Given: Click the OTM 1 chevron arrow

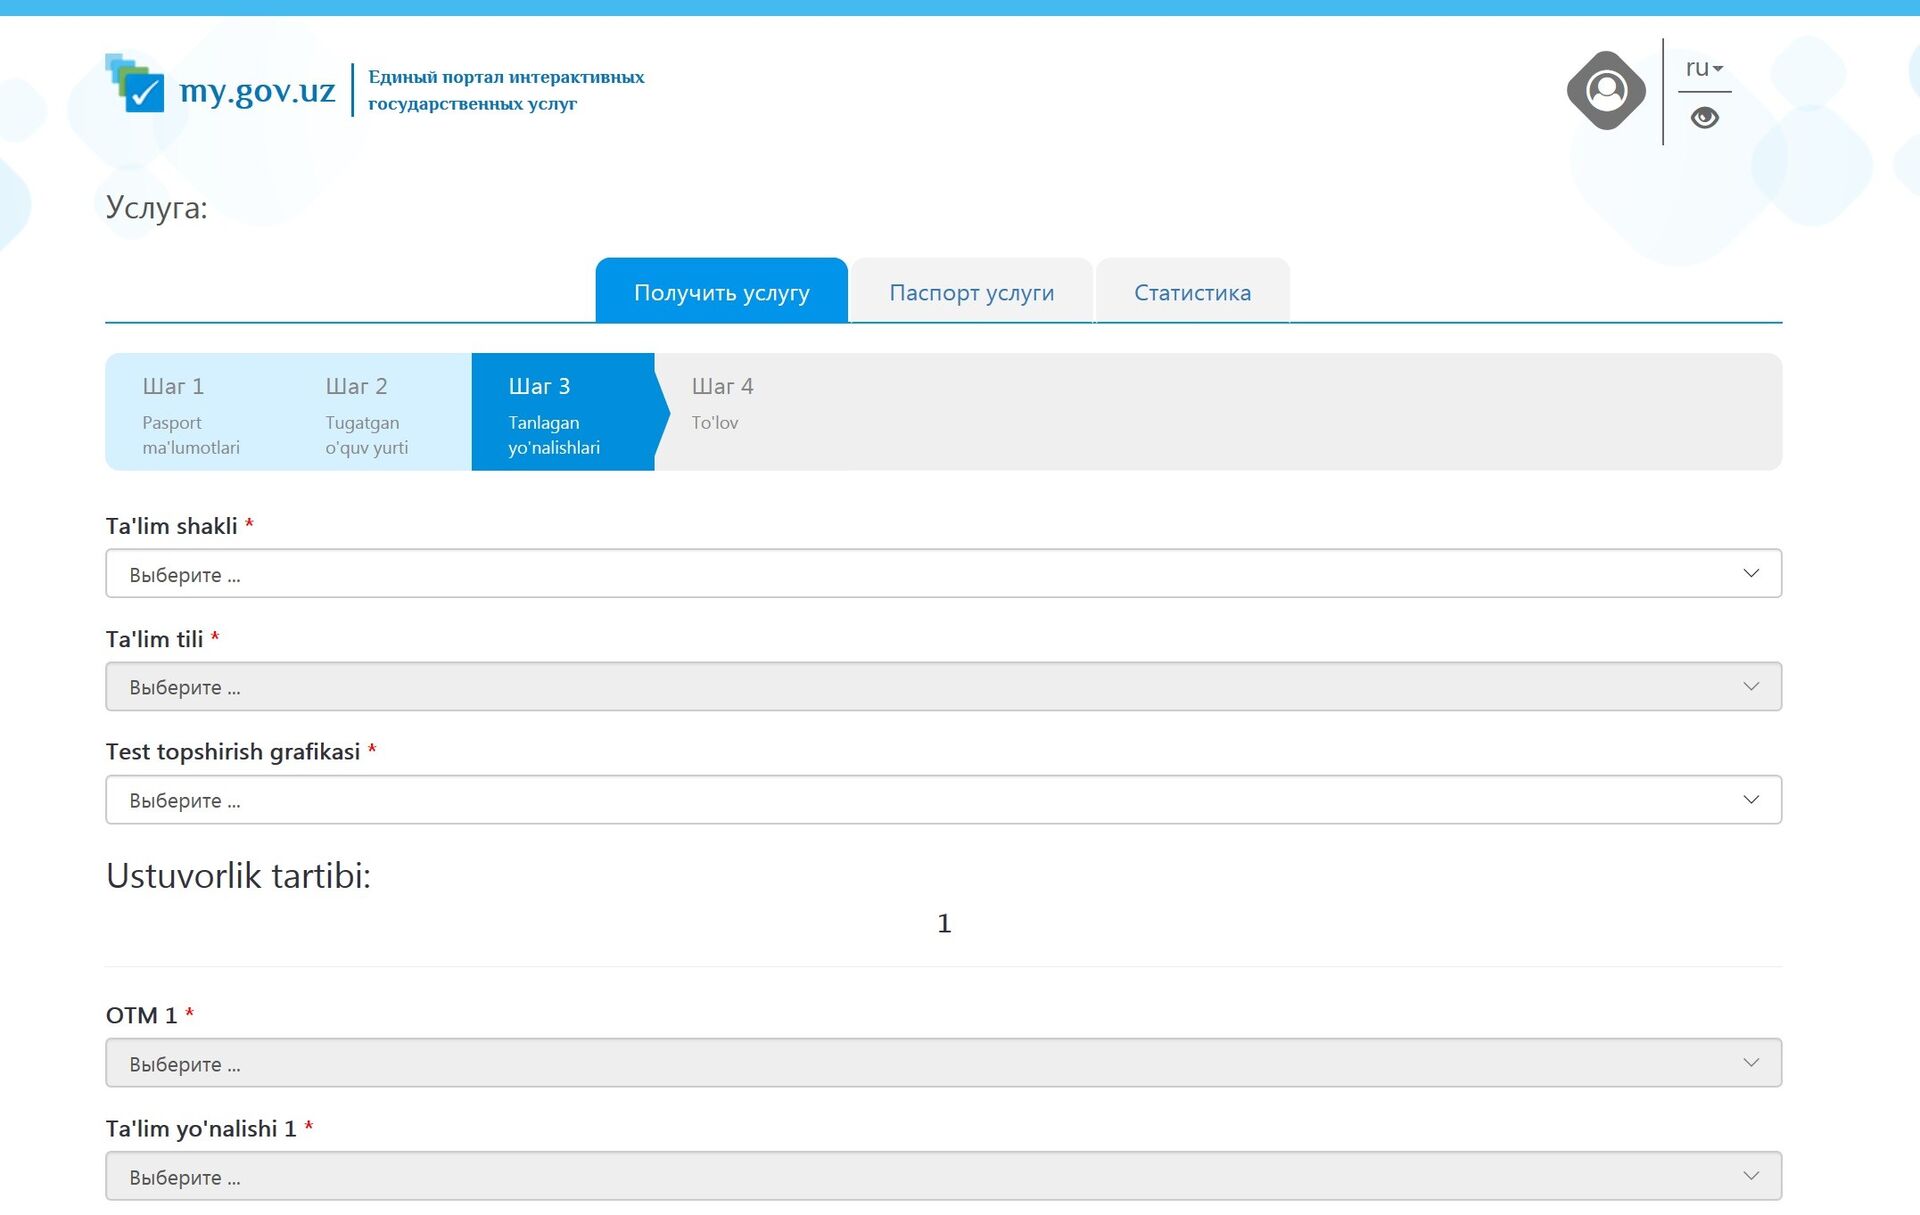Looking at the screenshot, I should click(1750, 1063).
